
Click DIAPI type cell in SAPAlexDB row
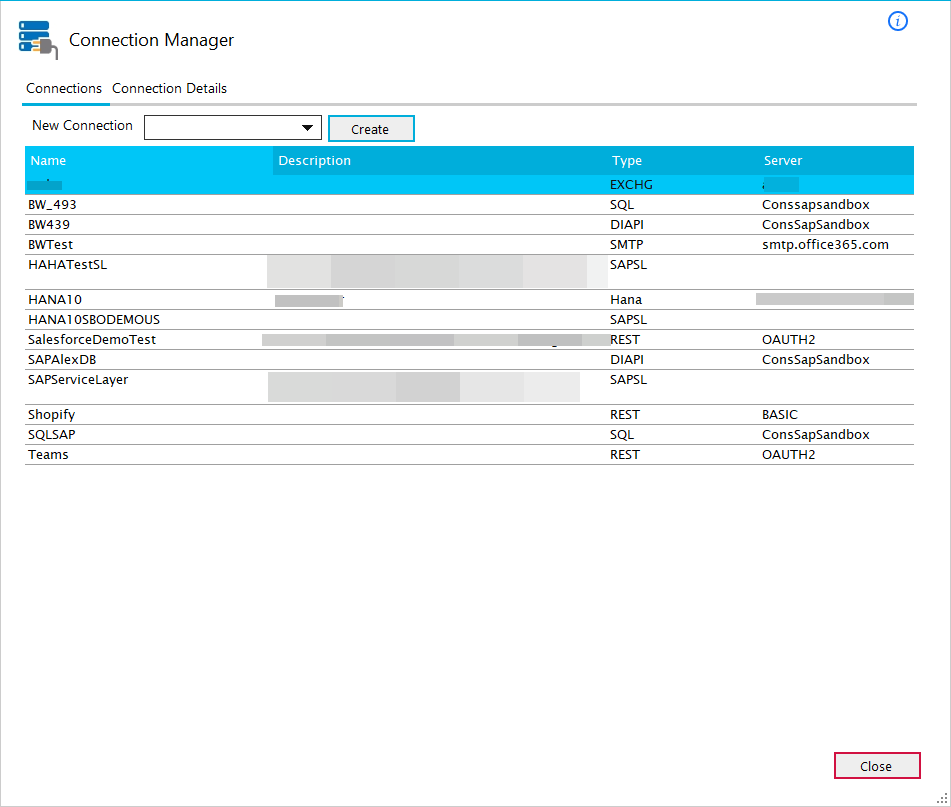pyautogui.click(x=627, y=360)
